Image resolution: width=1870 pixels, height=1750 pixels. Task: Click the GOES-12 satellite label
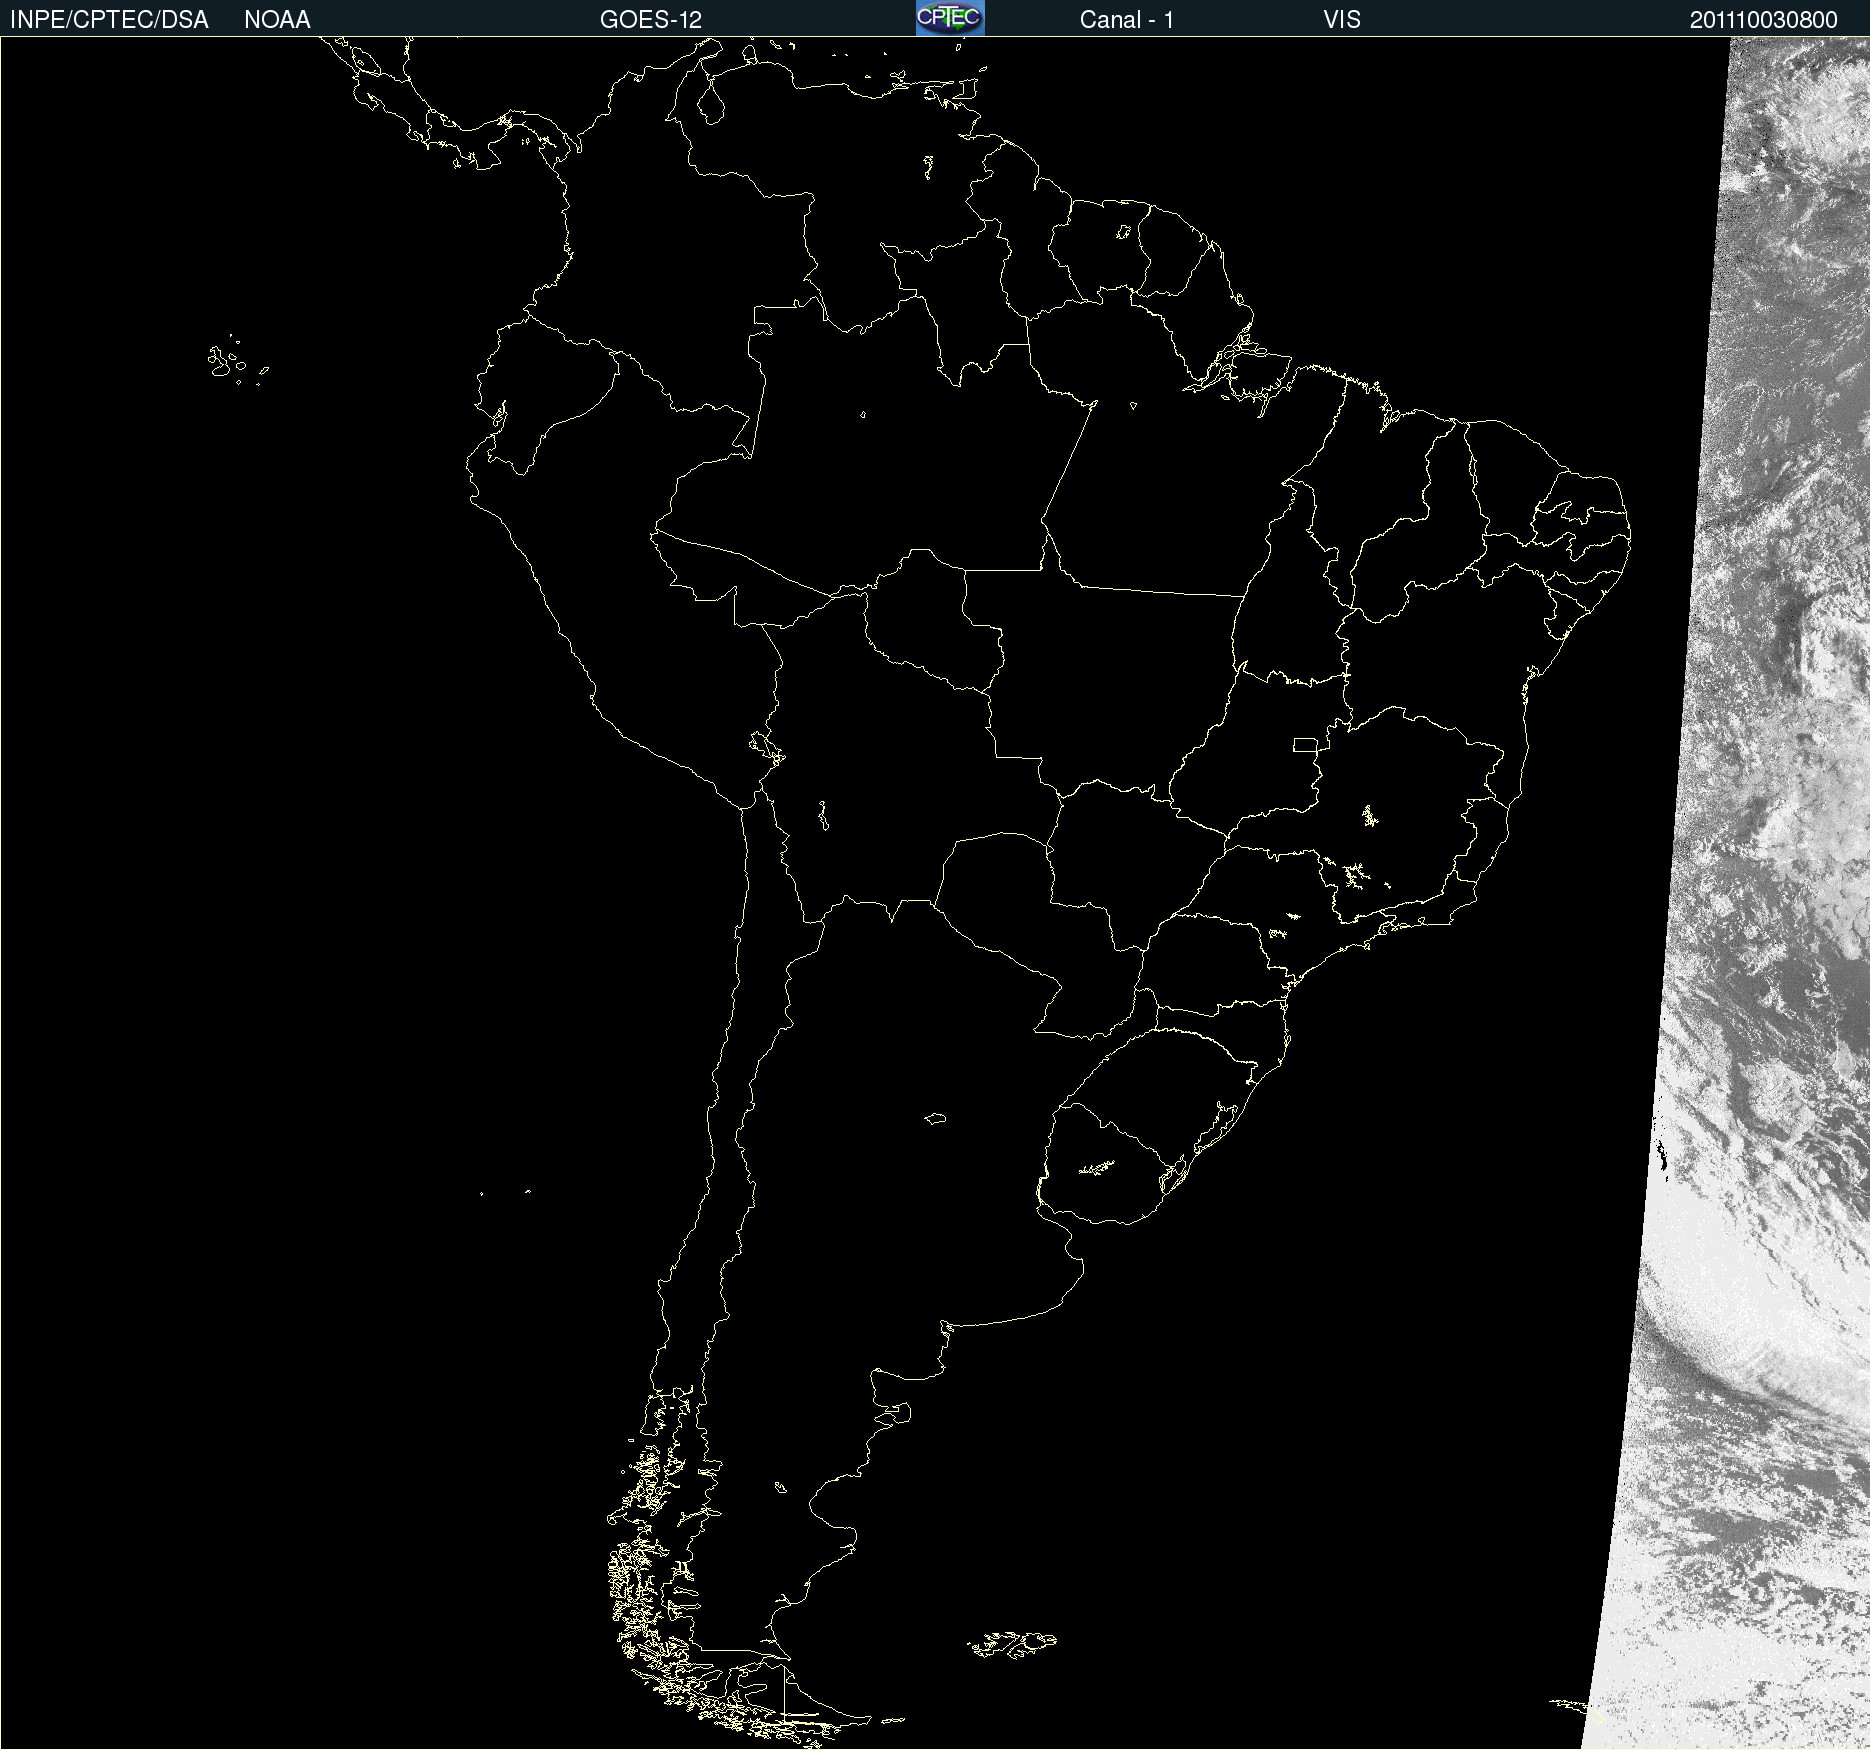(x=651, y=20)
